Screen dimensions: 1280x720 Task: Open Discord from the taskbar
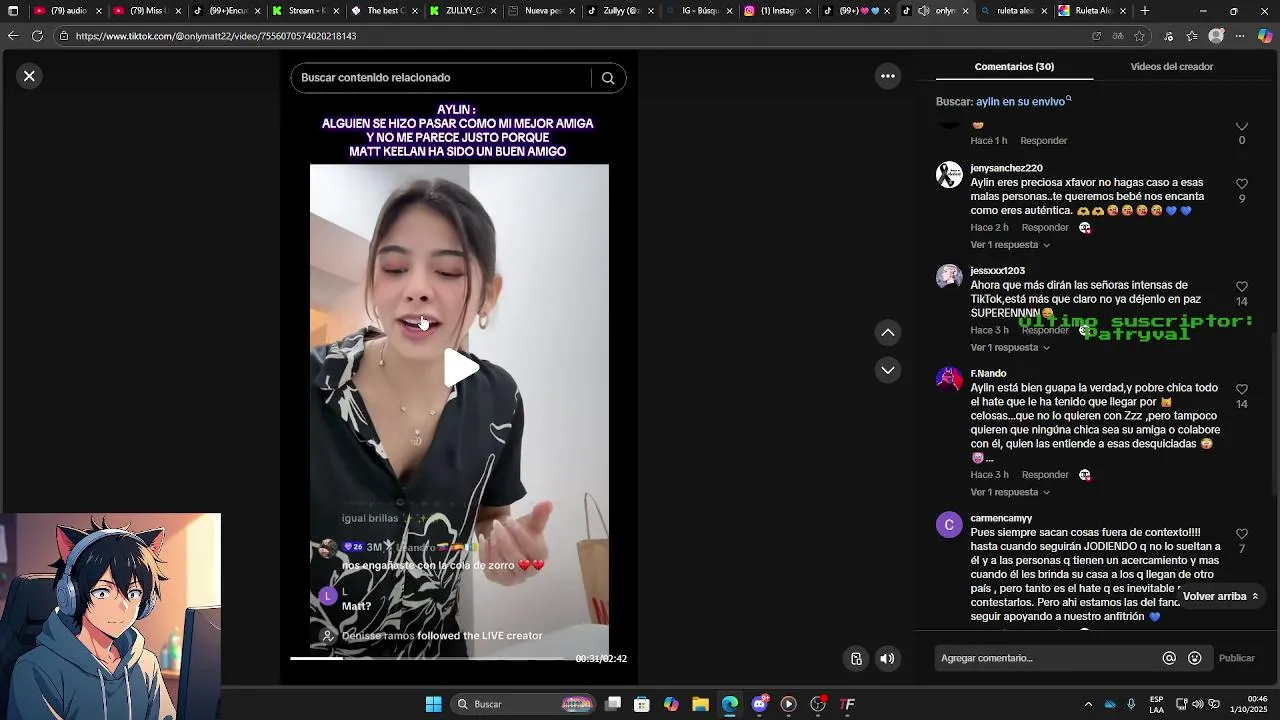(759, 704)
